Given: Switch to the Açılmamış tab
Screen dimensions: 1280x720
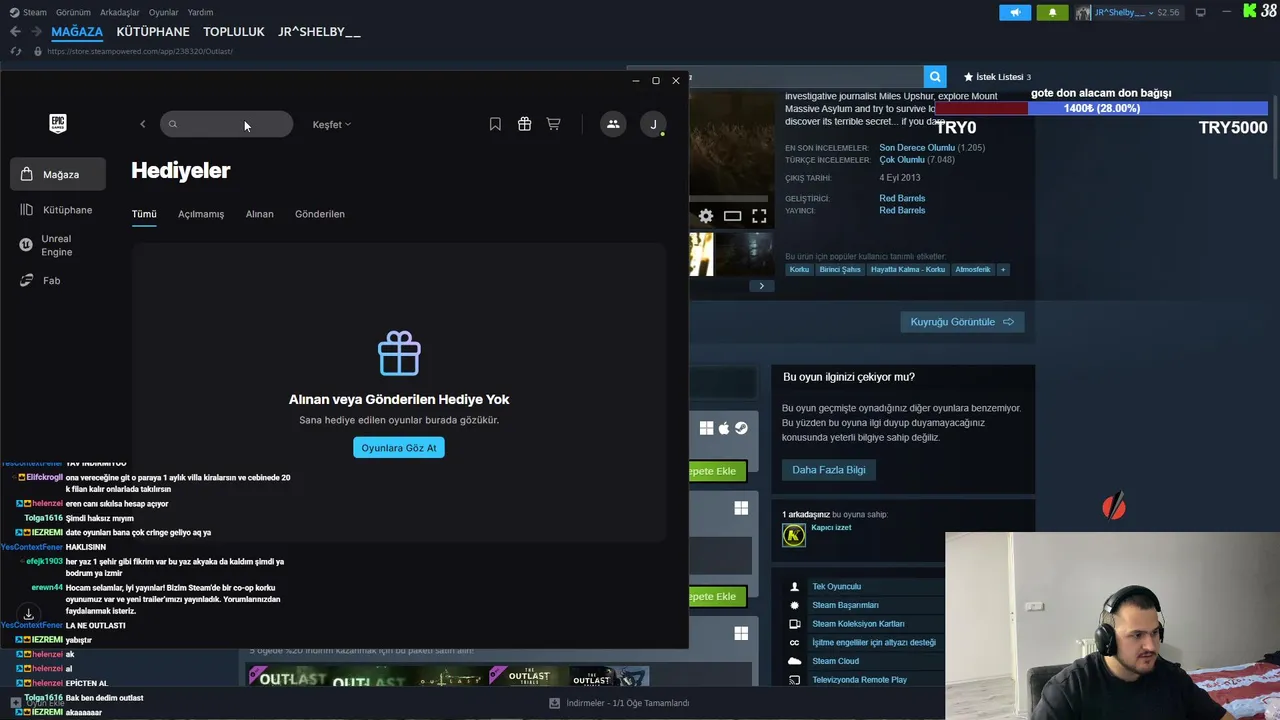Looking at the screenshot, I should pos(201,214).
